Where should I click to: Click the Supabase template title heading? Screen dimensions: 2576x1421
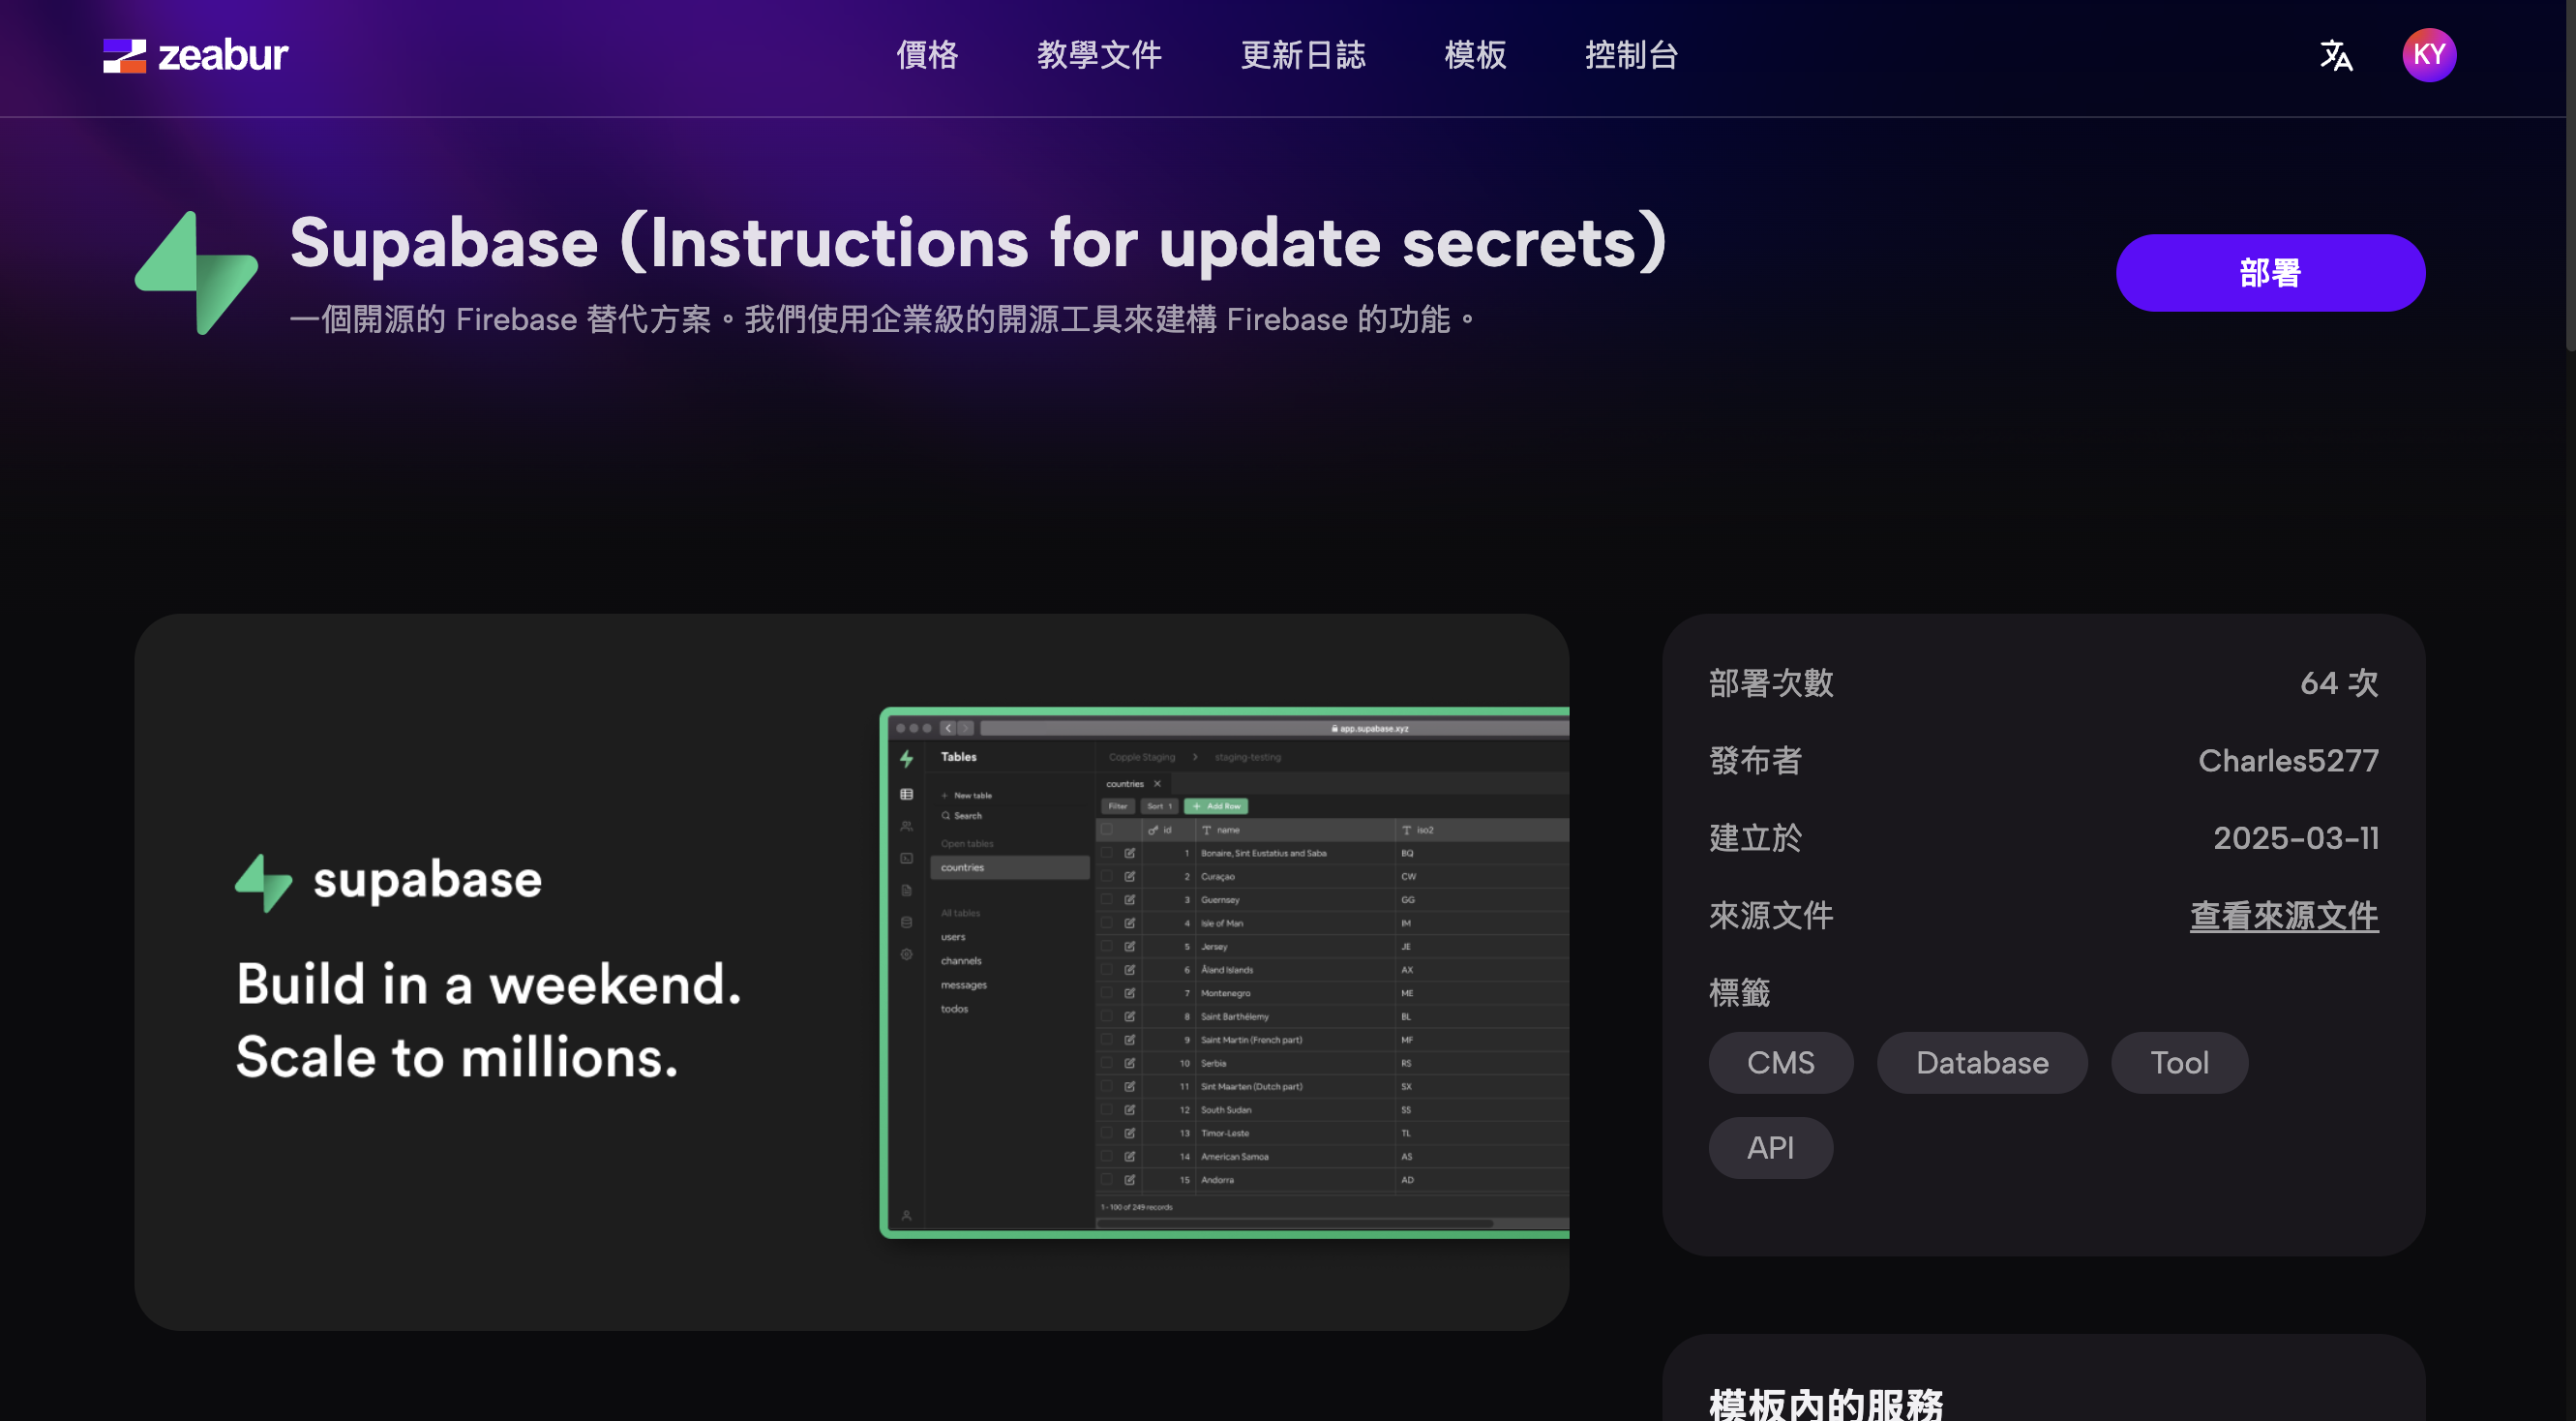click(978, 243)
